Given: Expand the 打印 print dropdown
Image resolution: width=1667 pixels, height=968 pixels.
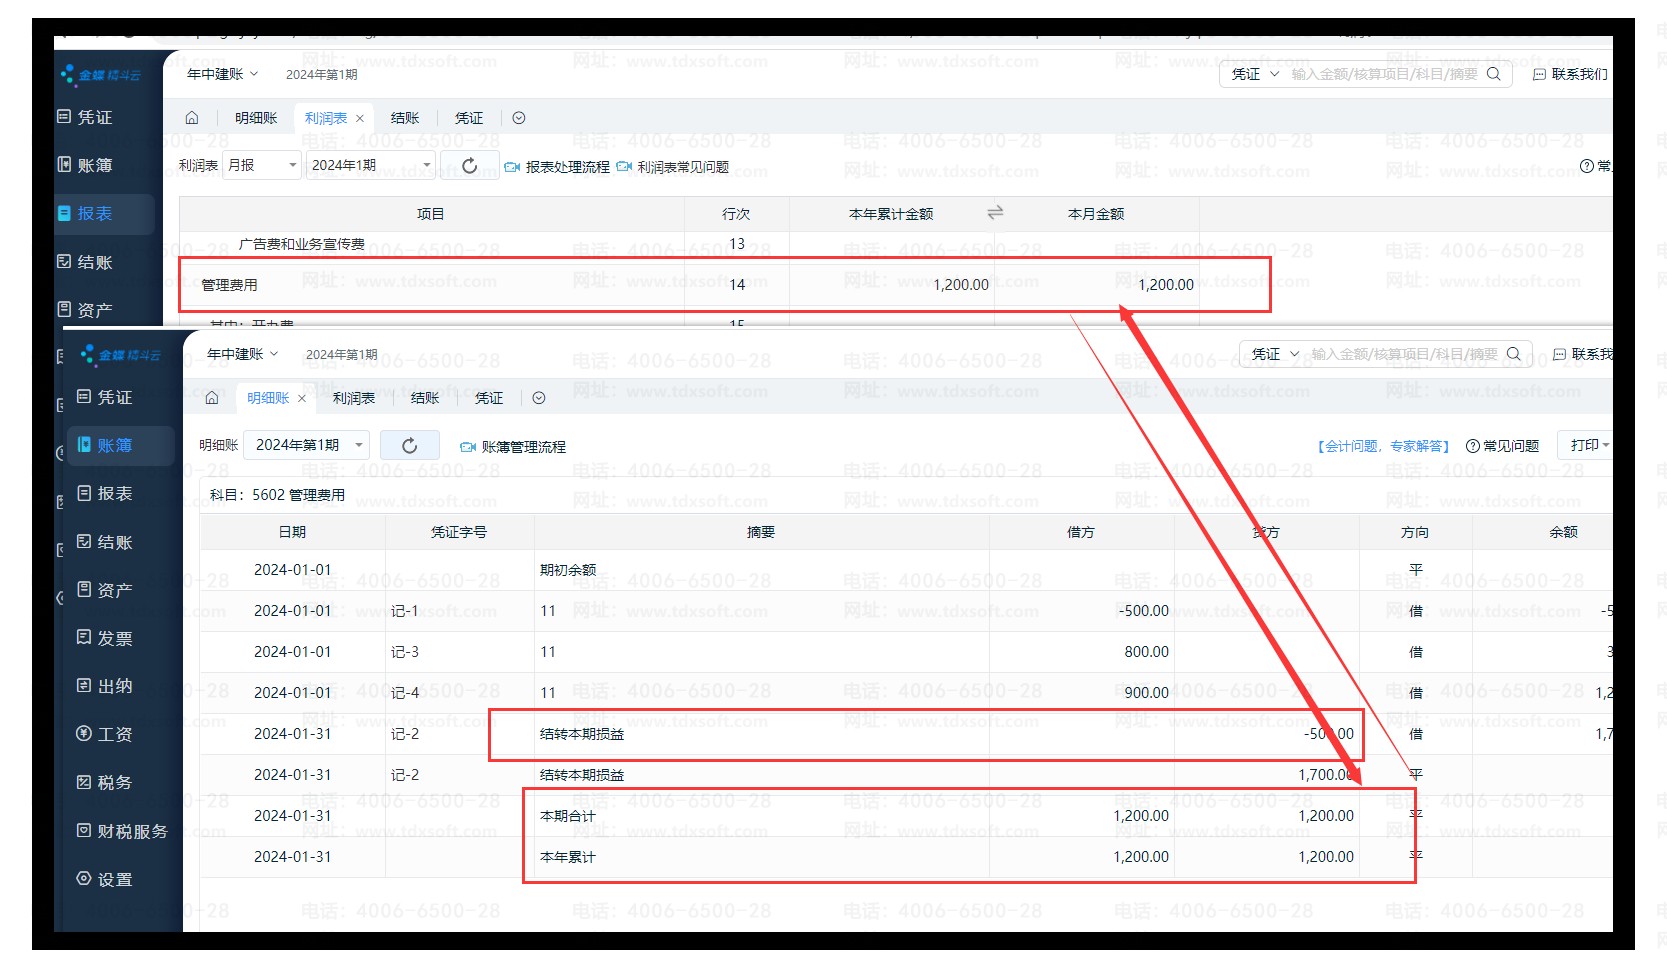Looking at the screenshot, I should coord(1589,445).
